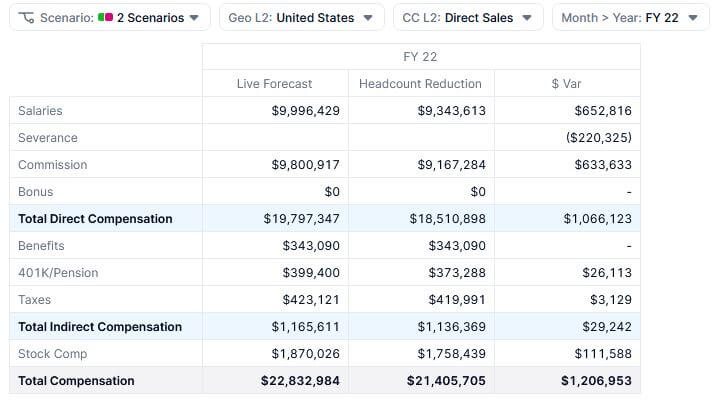The image size is (714, 405).
Task: Click the $ Var column header
Action: (567, 84)
